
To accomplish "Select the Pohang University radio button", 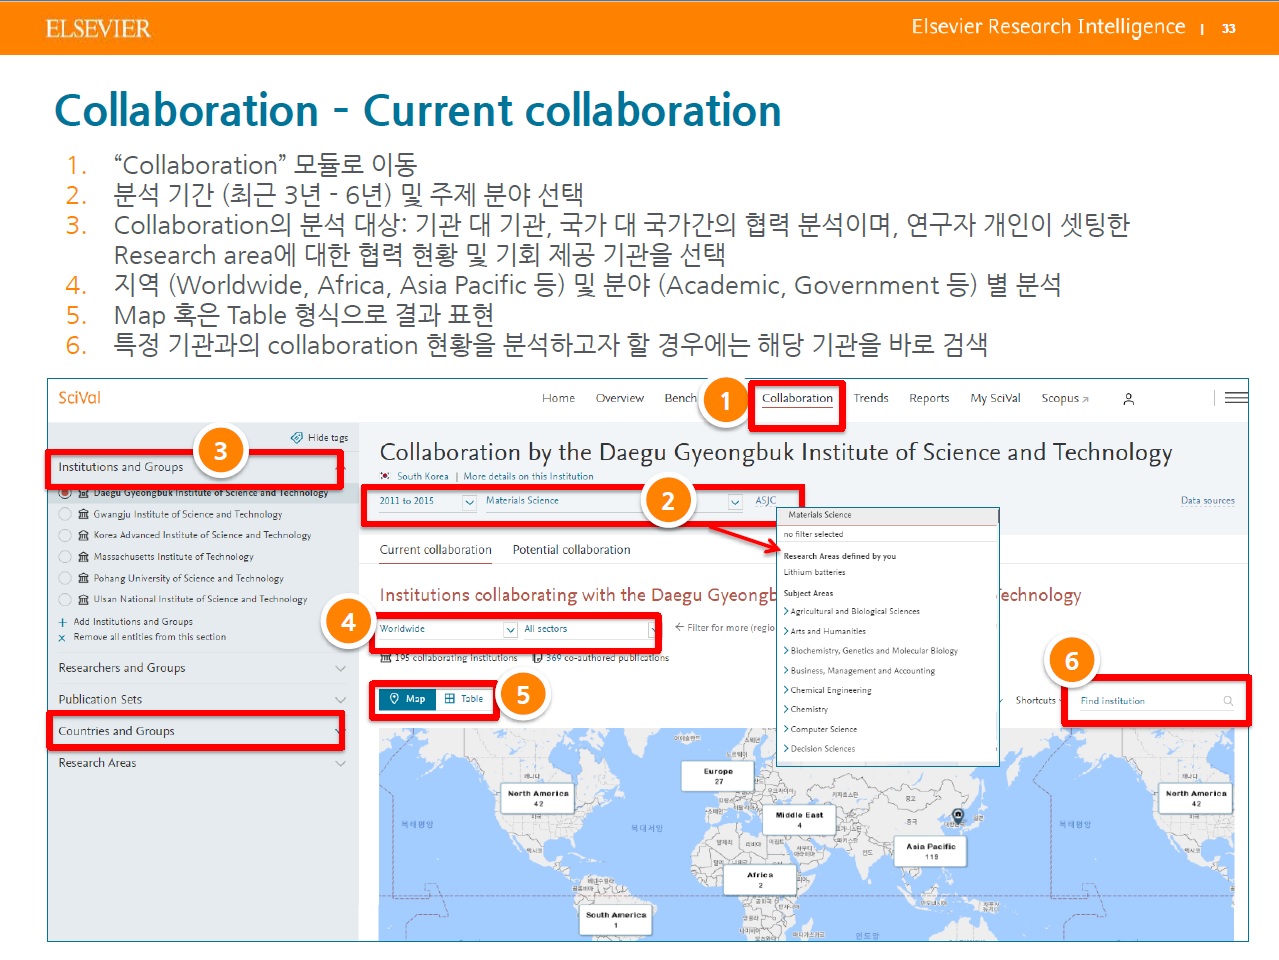I will (65, 578).
